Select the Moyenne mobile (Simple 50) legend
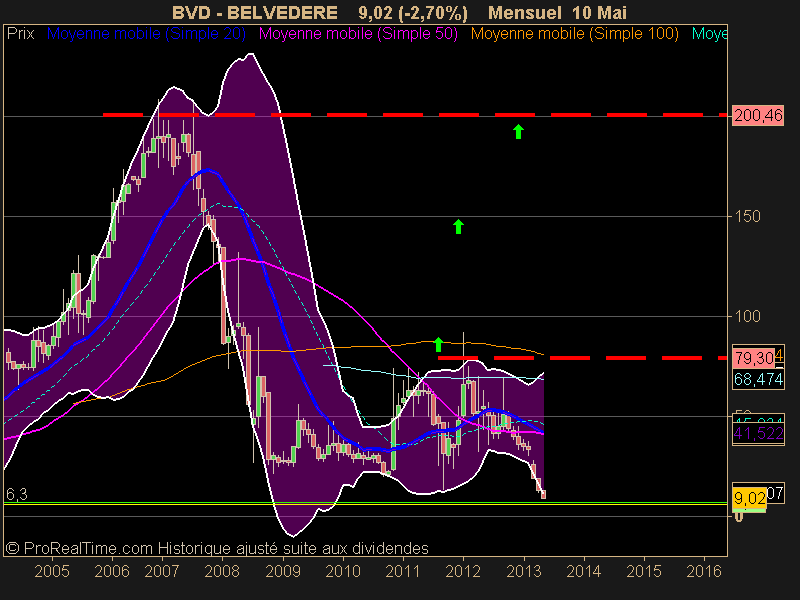Image resolution: width=800 pixels, height=600 pixels. pos(358,34)
